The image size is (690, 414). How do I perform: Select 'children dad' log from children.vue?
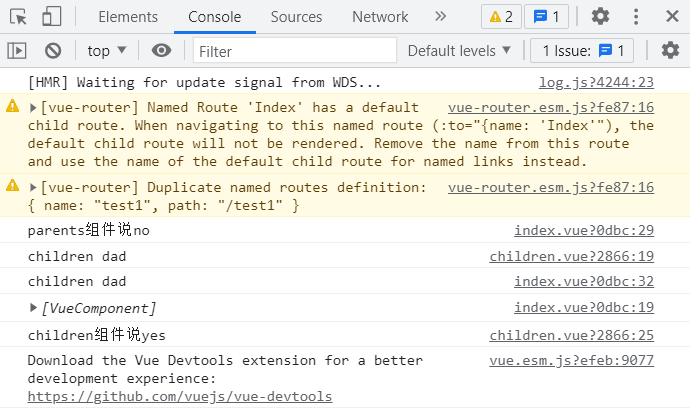pos(77,256)
